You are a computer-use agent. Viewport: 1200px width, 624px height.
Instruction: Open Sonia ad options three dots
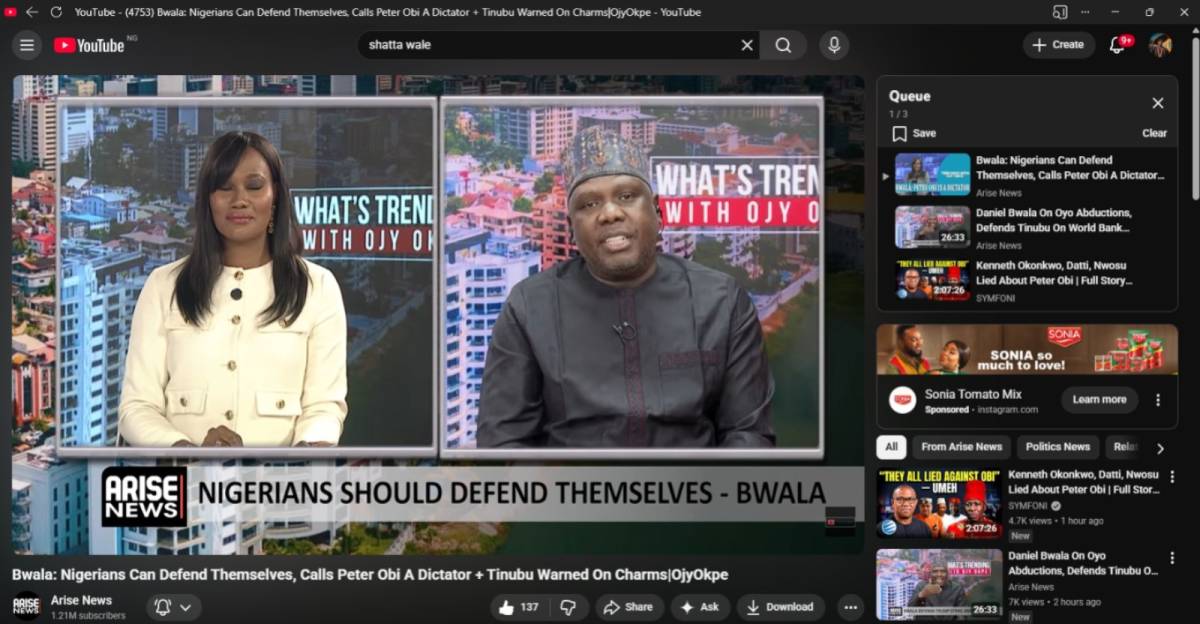pos(1158,400)
